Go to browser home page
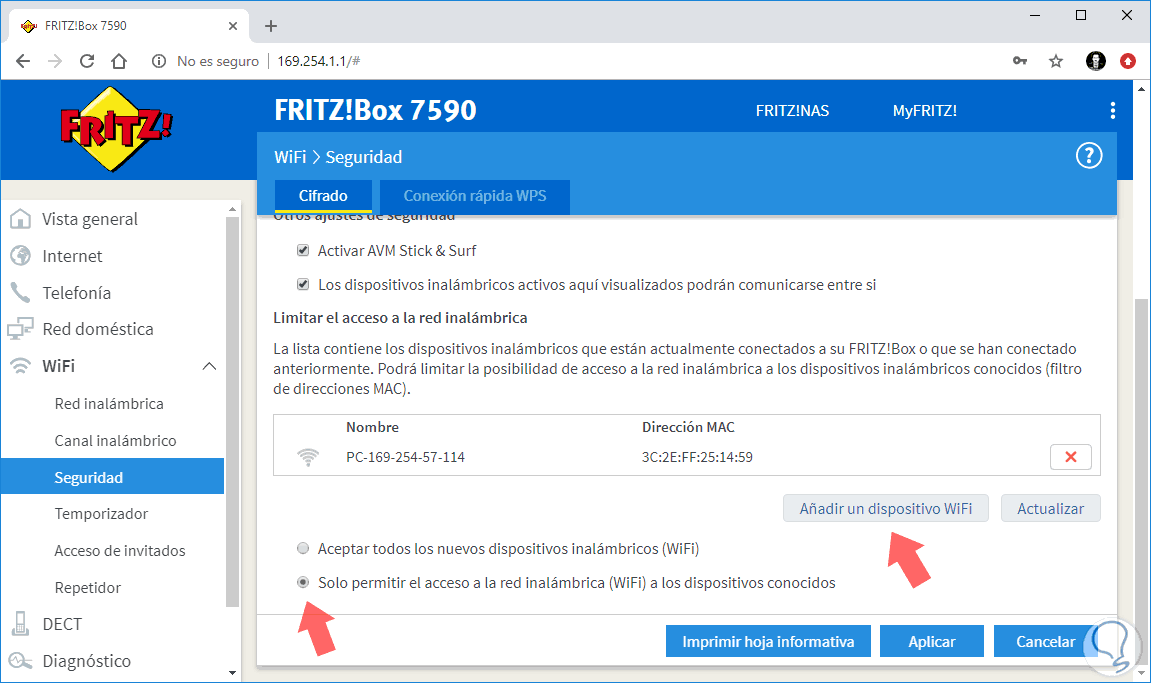 tap(119, 61)
